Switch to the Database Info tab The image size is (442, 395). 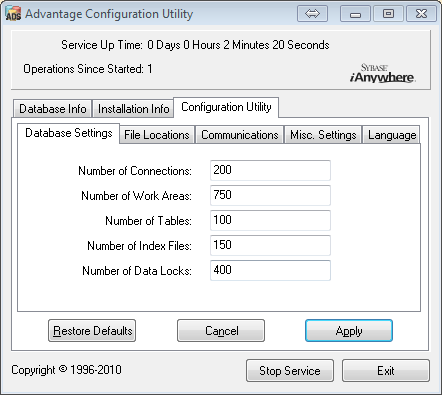[x=53, y=109]
